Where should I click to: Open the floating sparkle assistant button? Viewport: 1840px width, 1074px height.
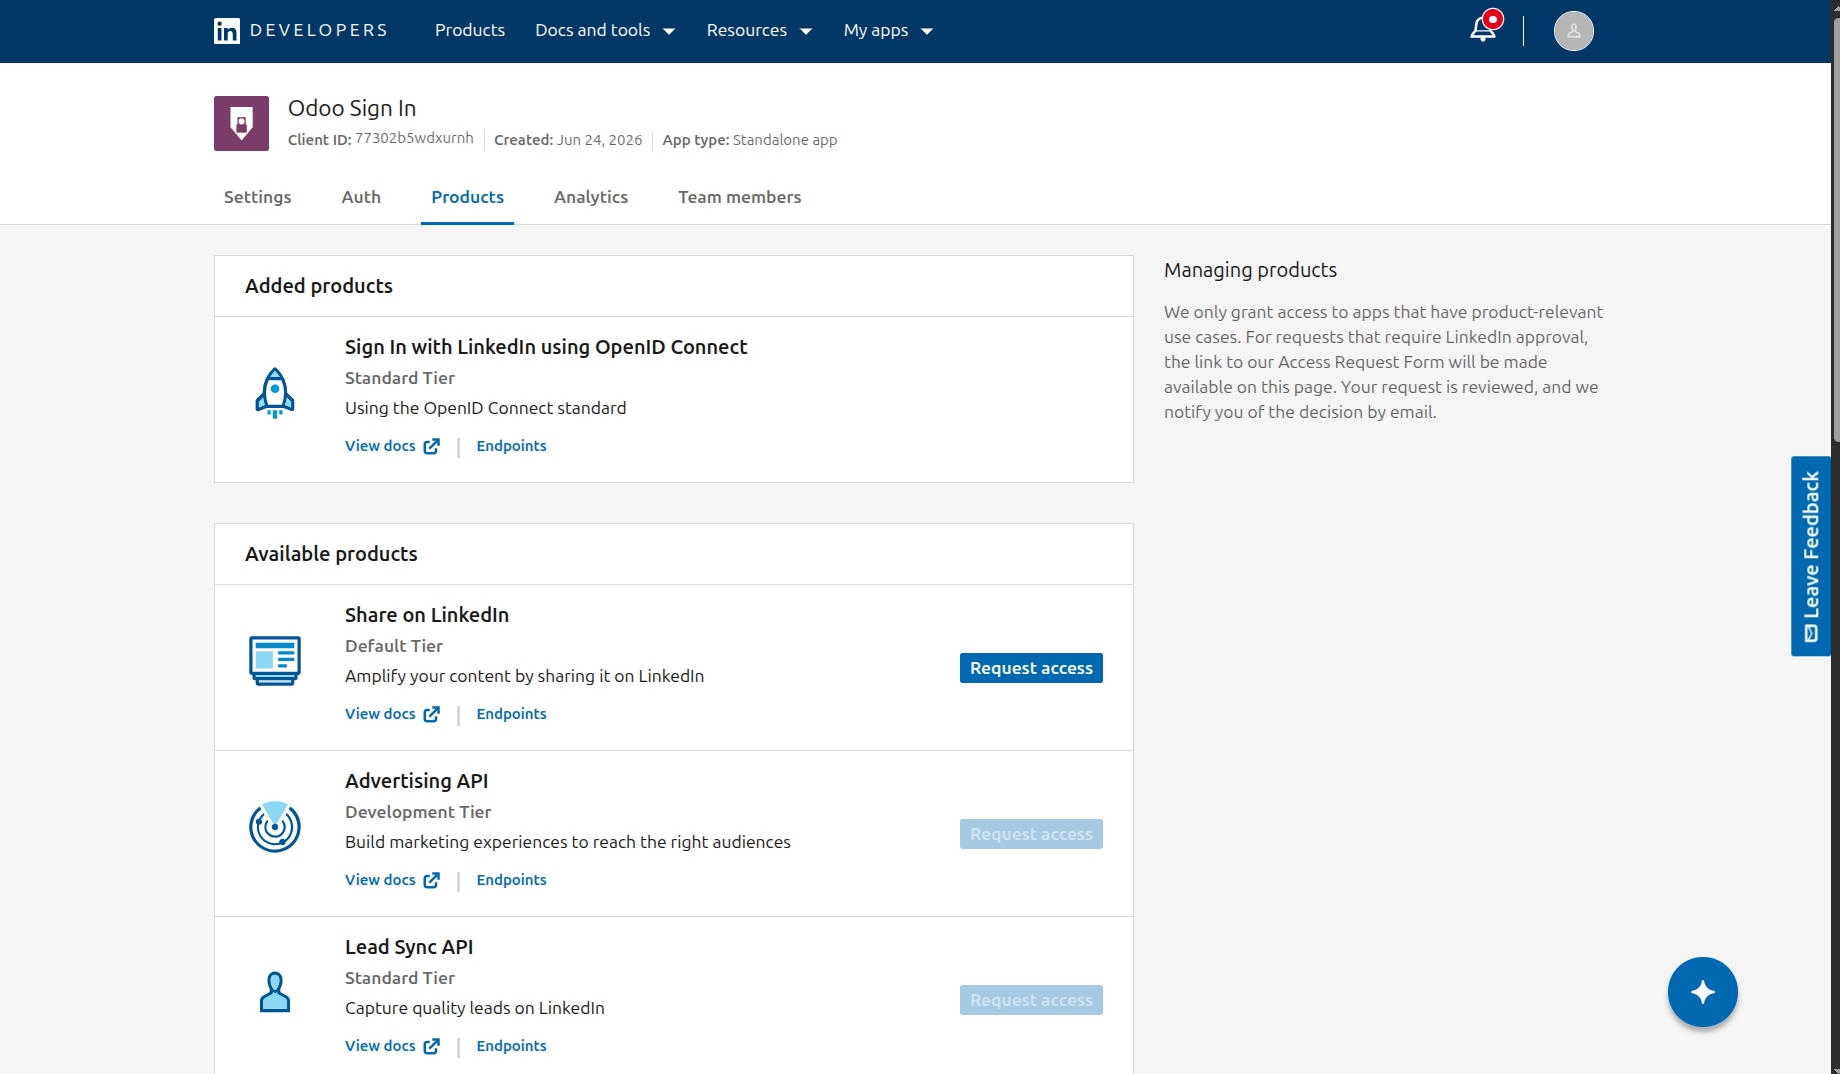1702,992
